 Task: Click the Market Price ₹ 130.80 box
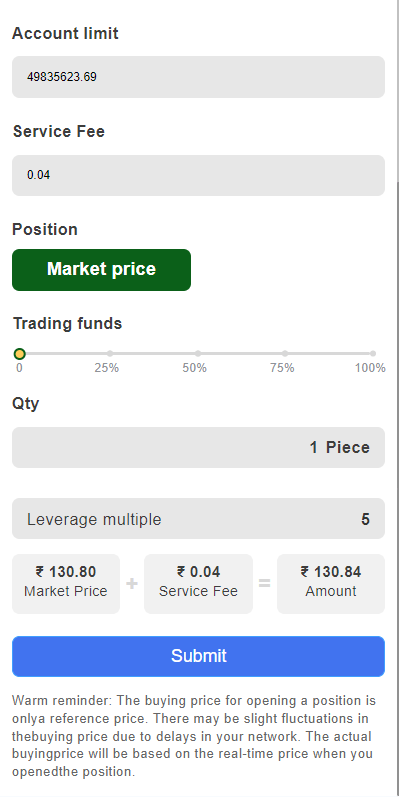point(66,584)
